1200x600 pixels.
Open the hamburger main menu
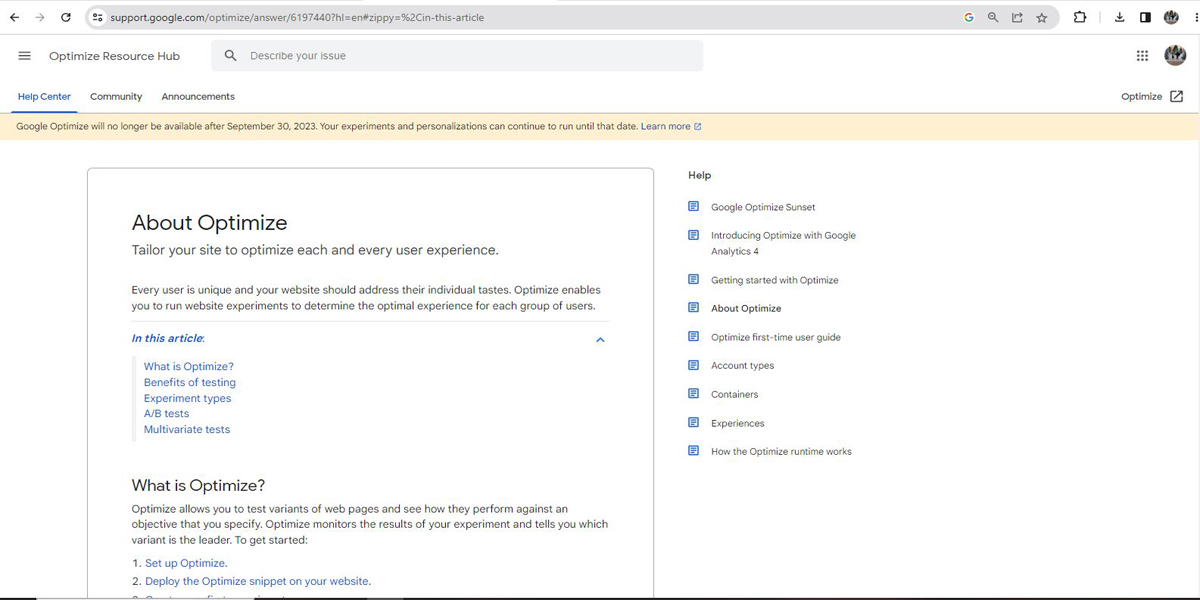25,56
